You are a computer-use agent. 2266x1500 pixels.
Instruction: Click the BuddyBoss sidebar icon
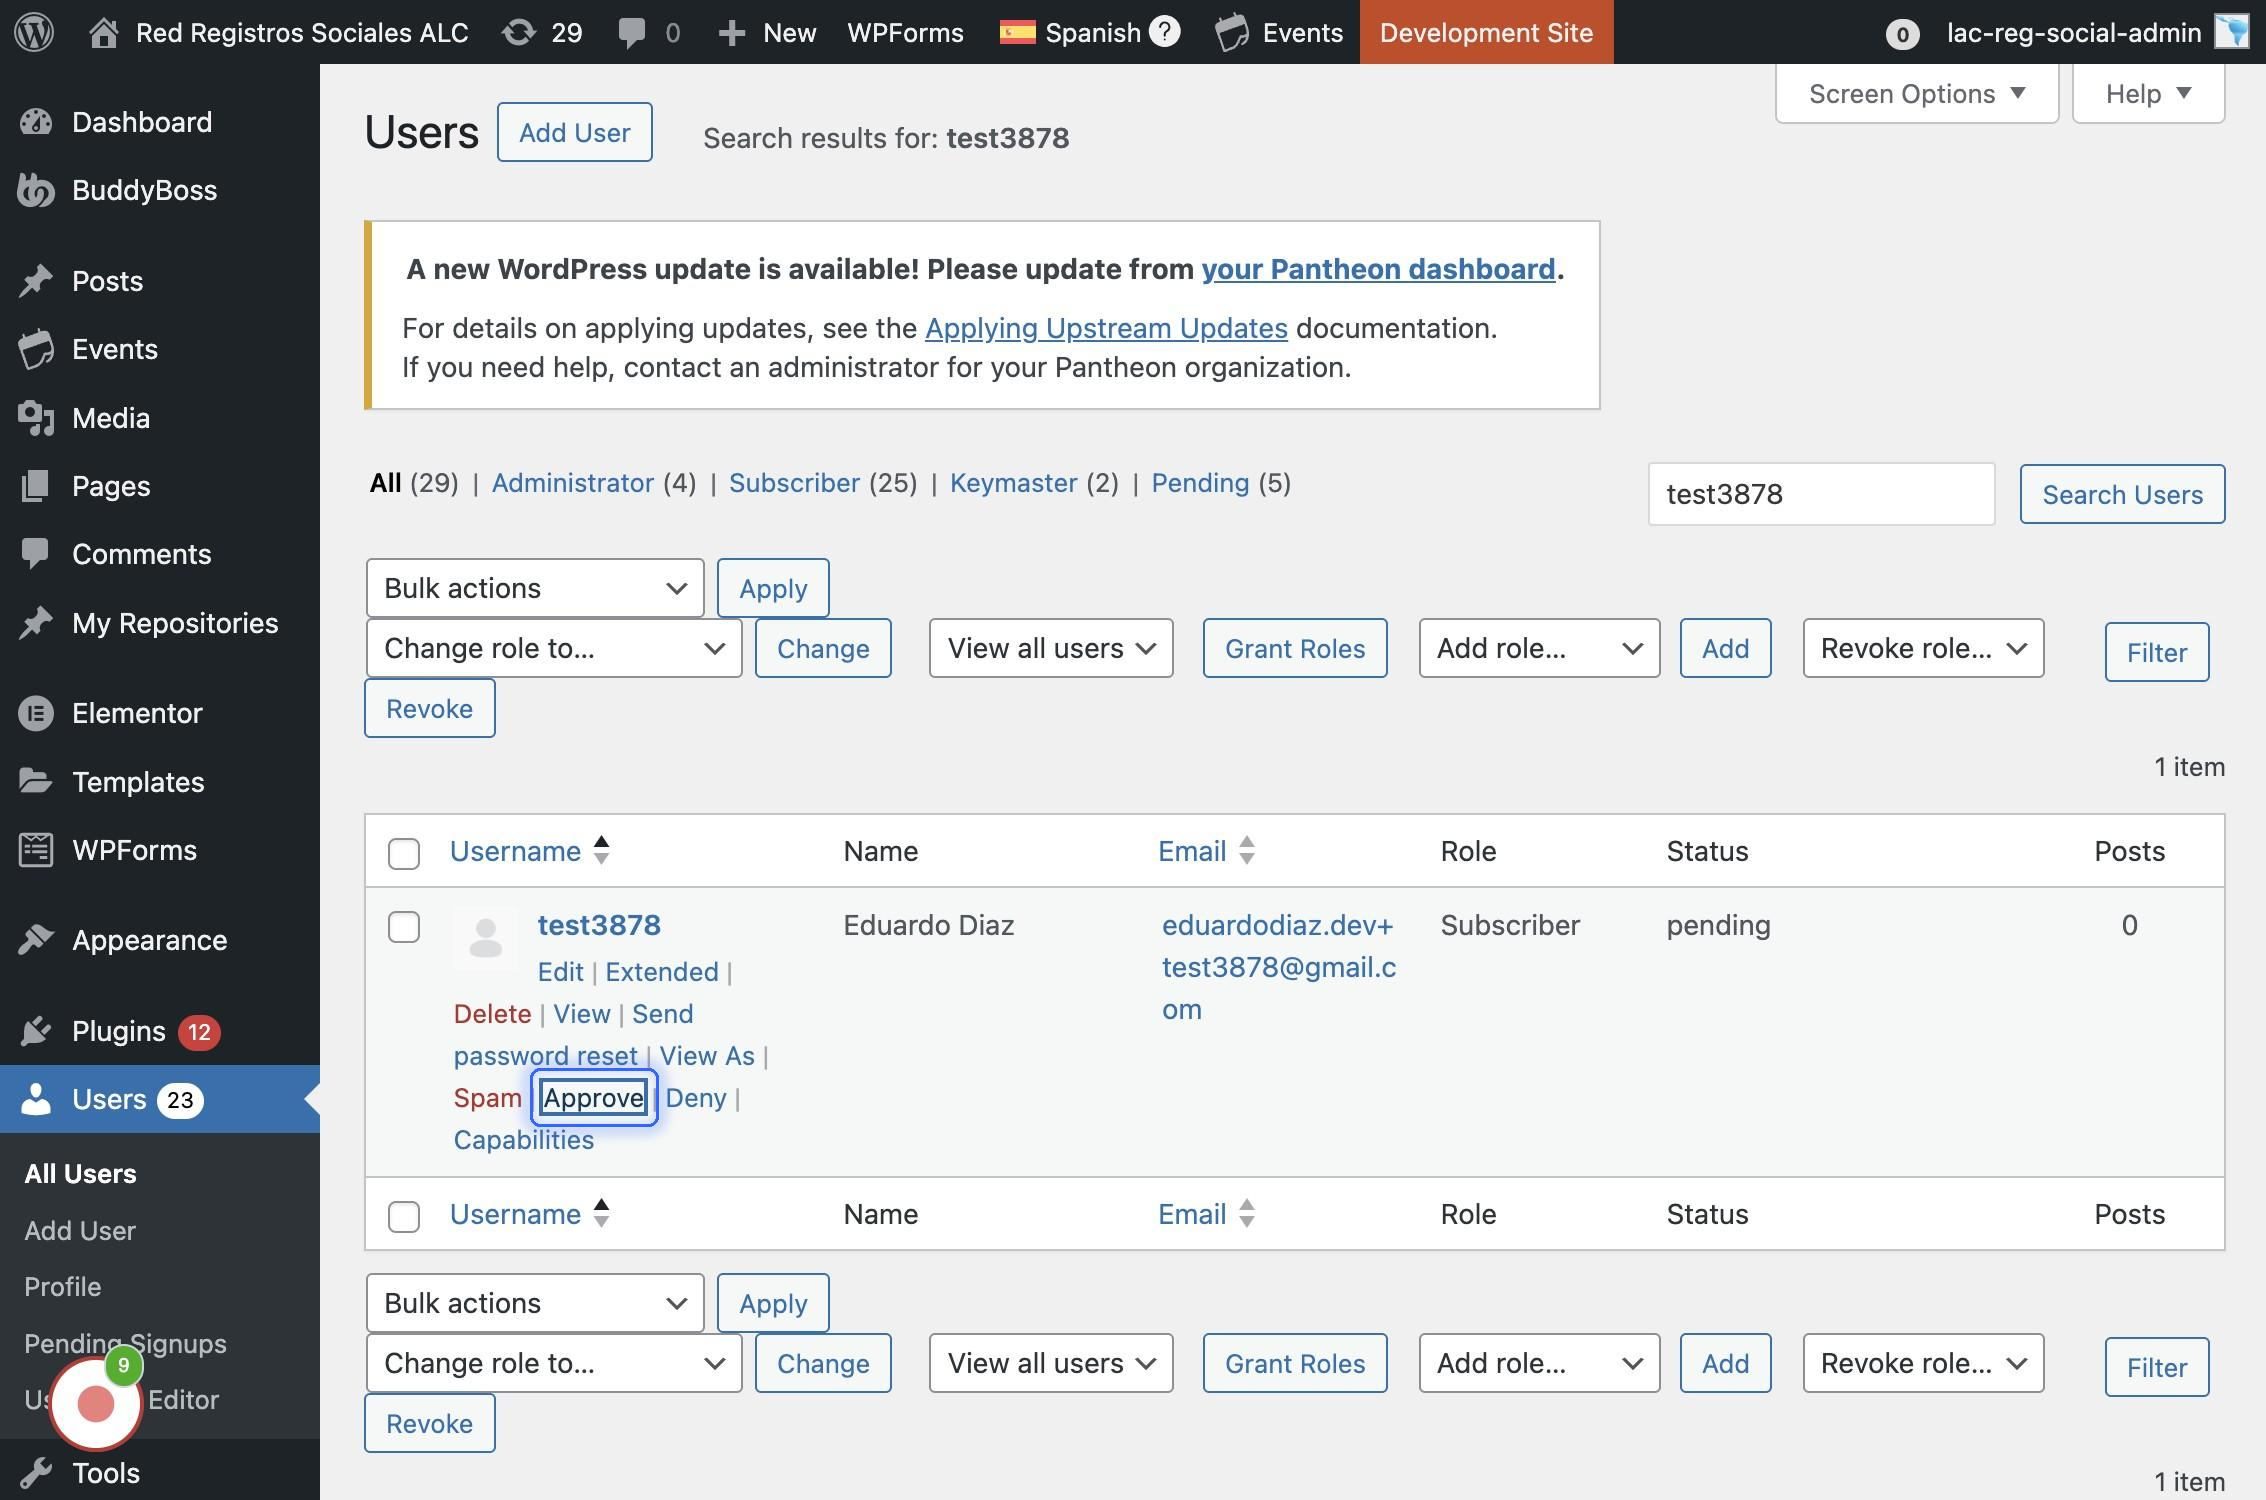point(36,190)
